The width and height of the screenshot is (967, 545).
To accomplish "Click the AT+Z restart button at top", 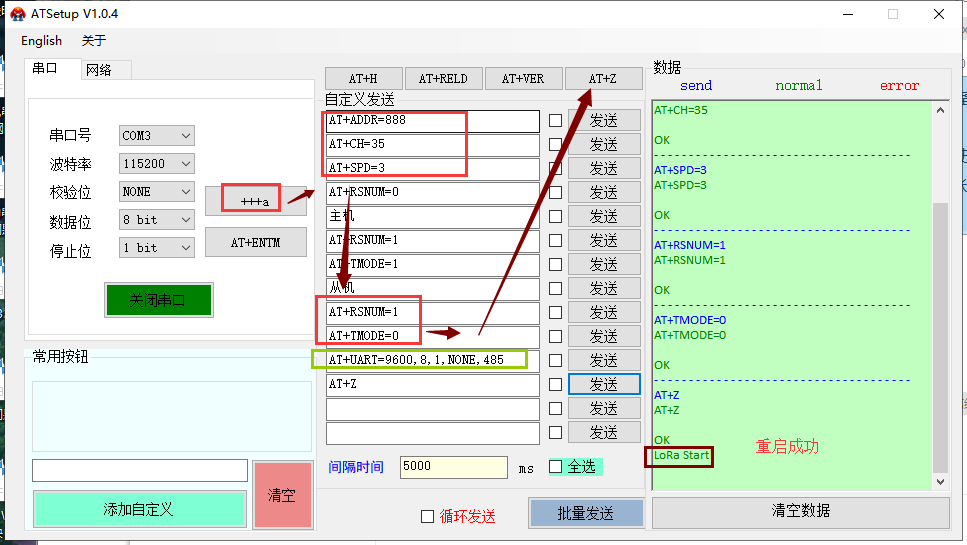I will pos(603,79).
